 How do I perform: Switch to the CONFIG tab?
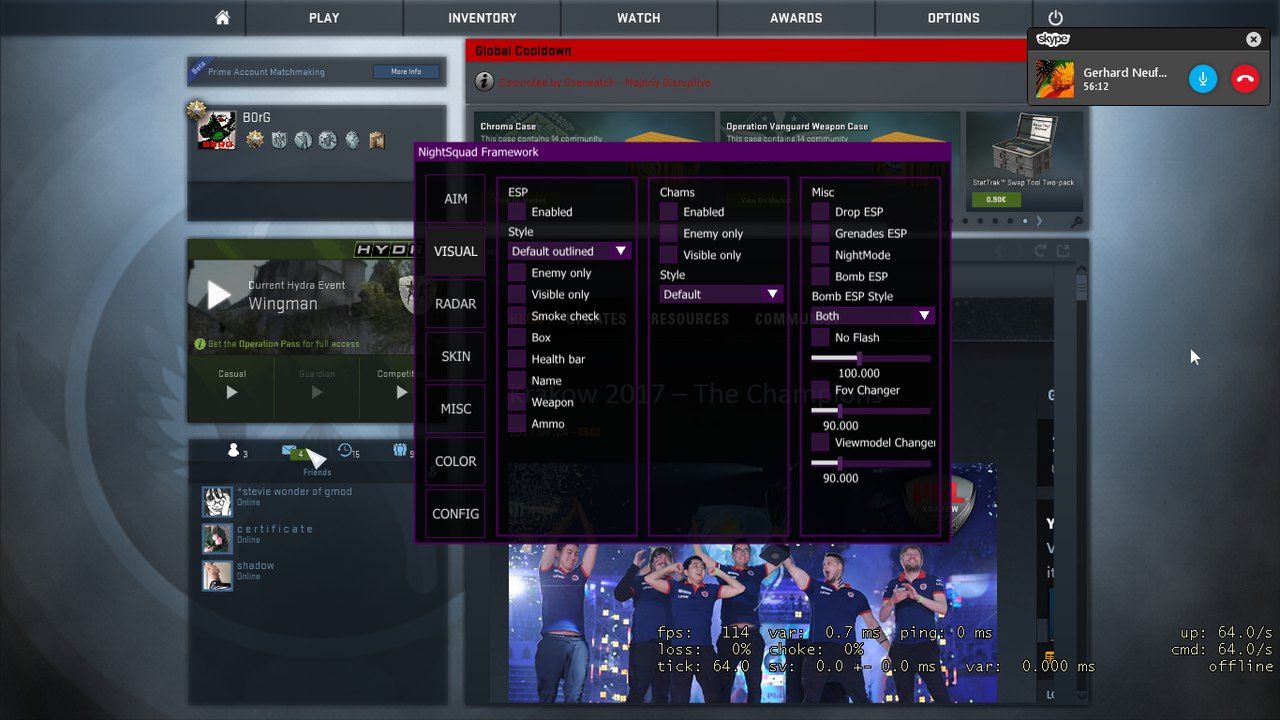tap(455, 514)
